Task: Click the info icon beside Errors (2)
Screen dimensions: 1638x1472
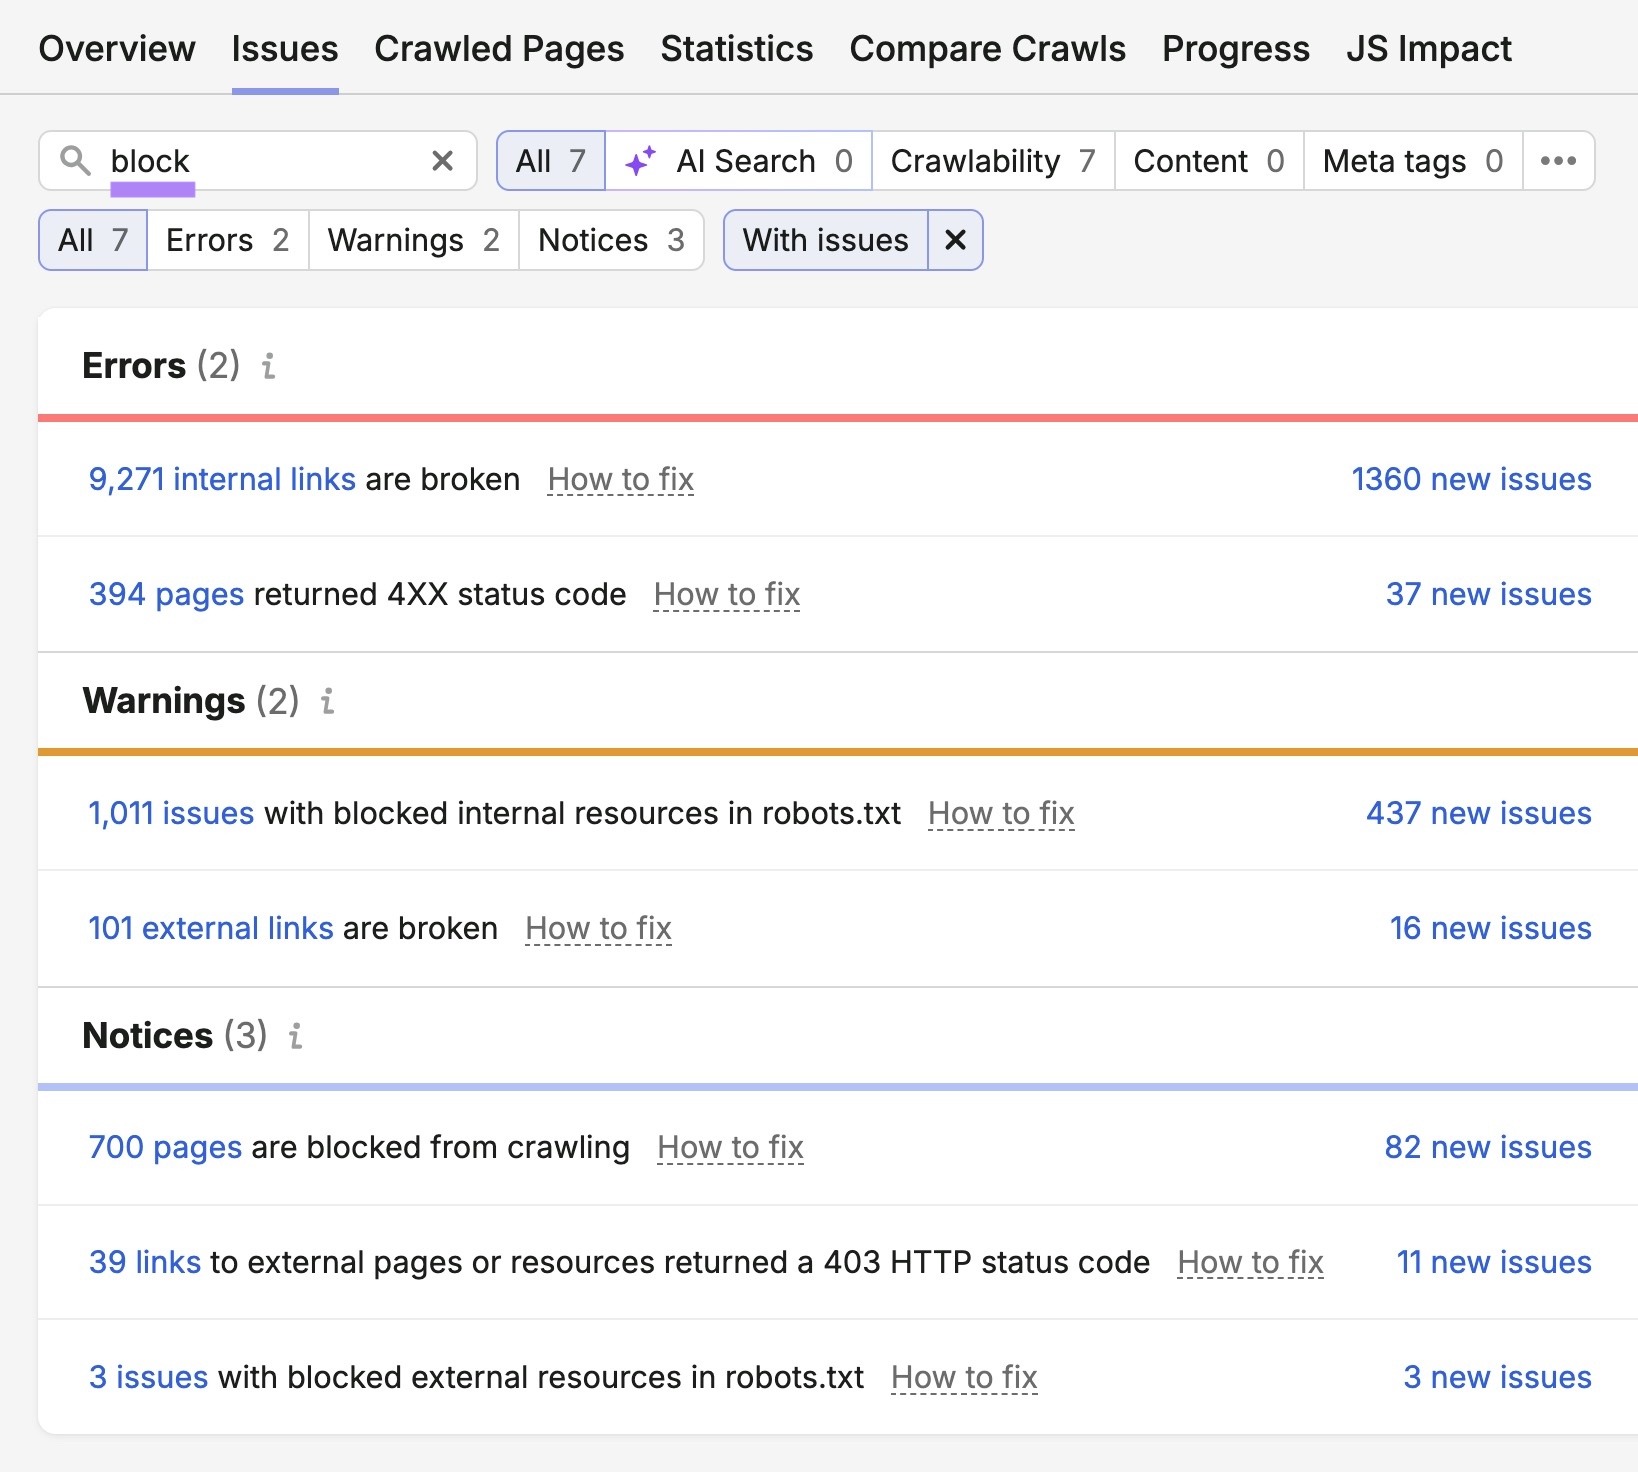Action: (268, 366)
